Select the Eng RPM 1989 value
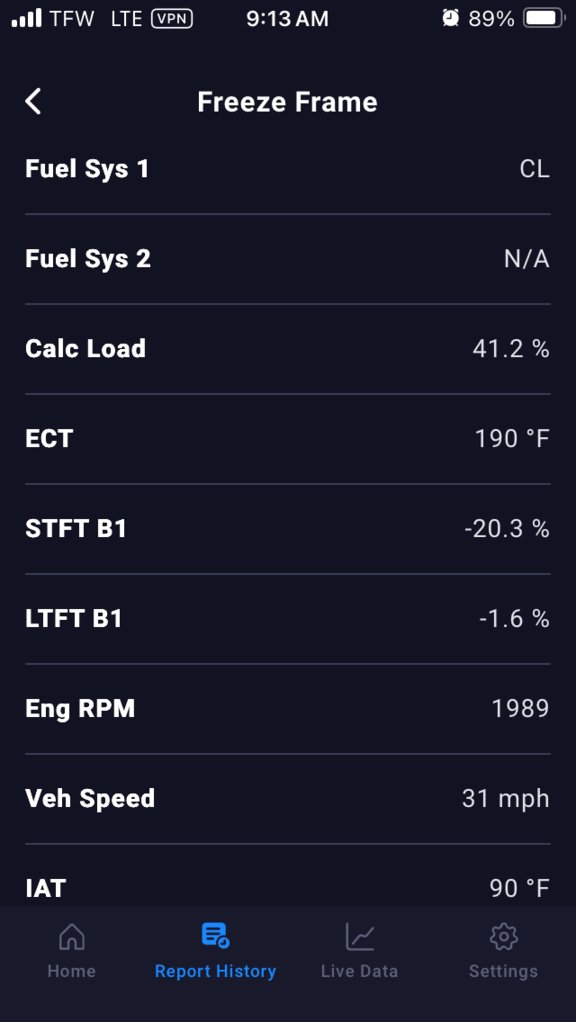 (x=521, y=708)
